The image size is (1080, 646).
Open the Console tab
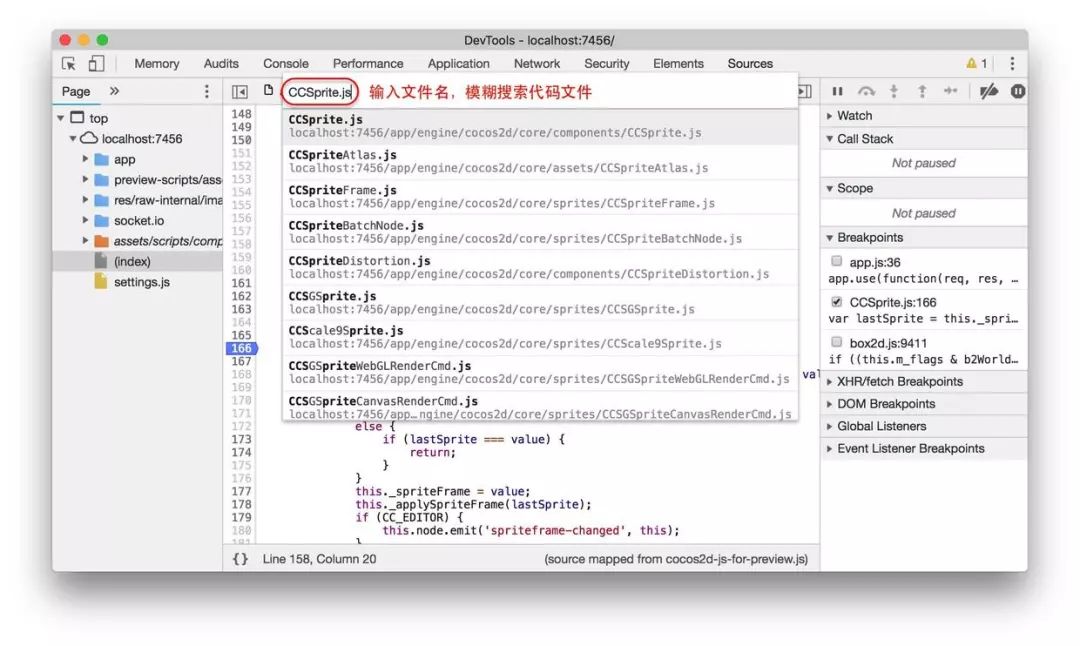[286, 63]
